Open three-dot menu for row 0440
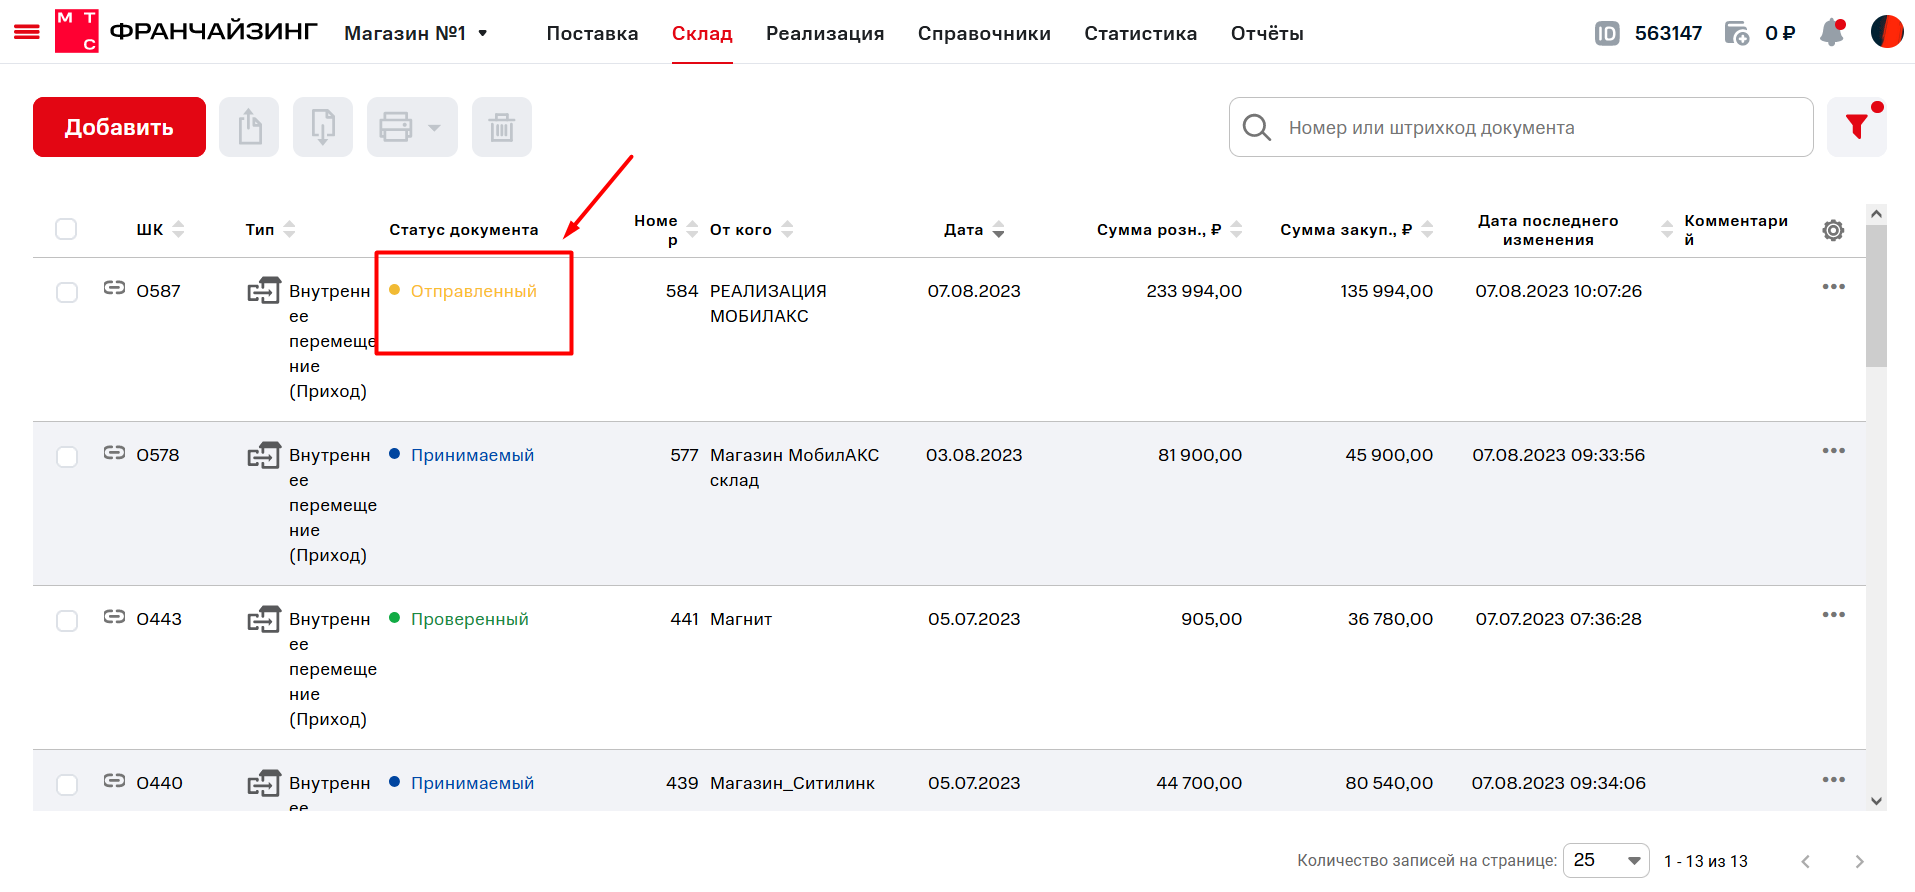This screenshot has width=1915, height=892. click(1833, 780)
